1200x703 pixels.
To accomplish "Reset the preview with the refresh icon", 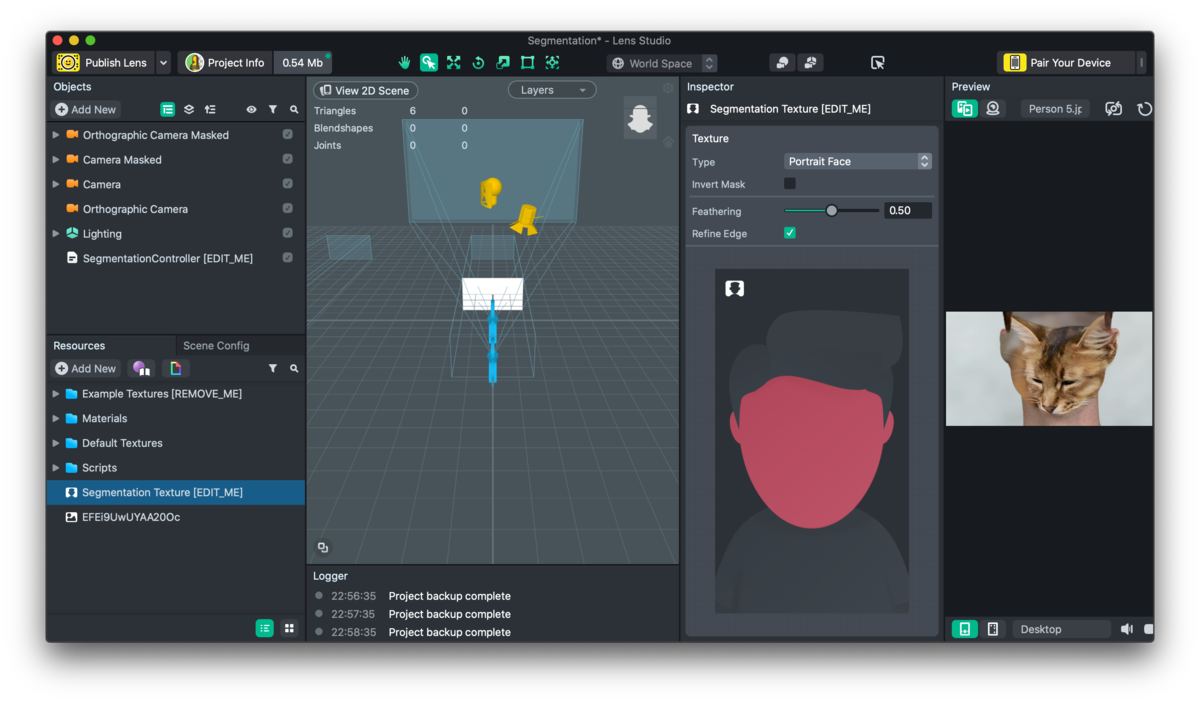I will 1145,109.
